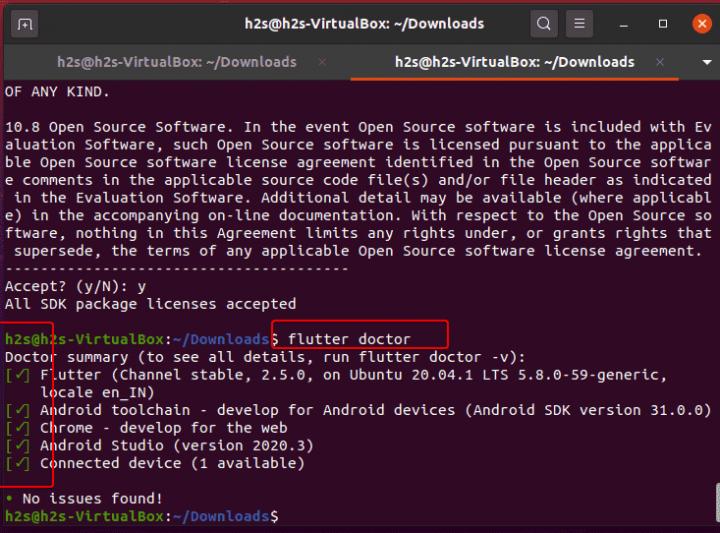Image resolution: width=720 pixels, height=533 pixels.
Task: Select the active second terminal tab
Action: pyautogui.click(x=514, y=62)
